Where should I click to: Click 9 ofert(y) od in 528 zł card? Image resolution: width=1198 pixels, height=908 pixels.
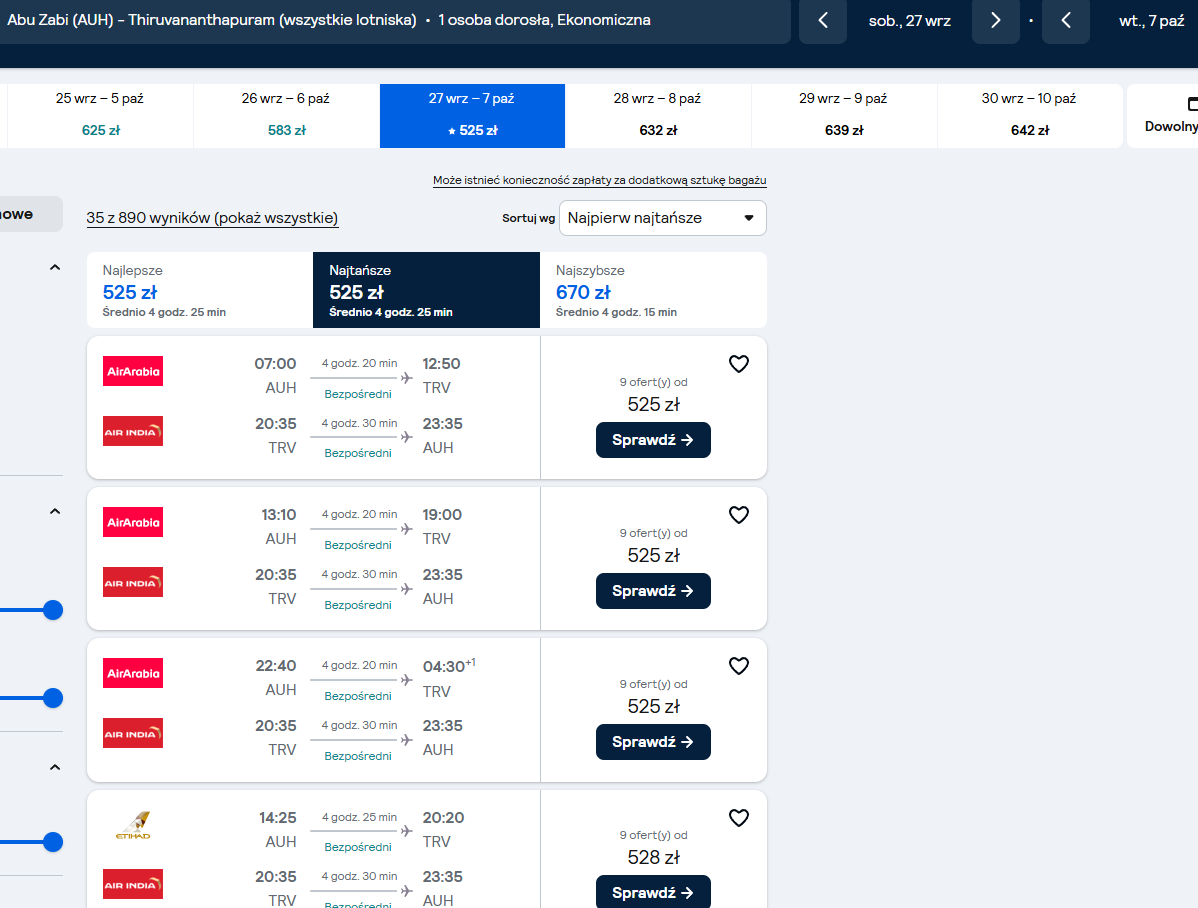(653, 835)
